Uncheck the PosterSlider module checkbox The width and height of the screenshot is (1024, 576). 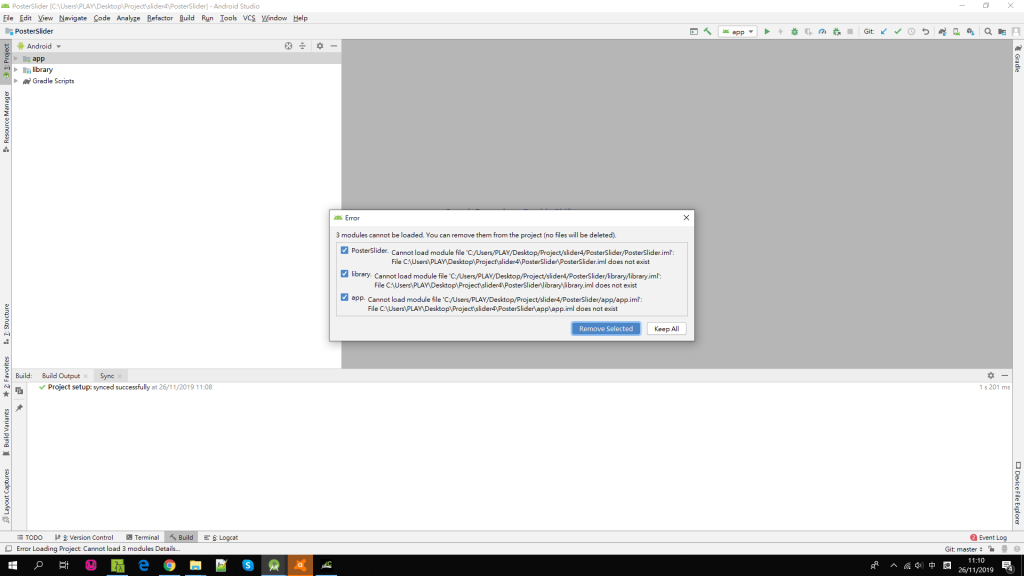(x=344, y=250)
